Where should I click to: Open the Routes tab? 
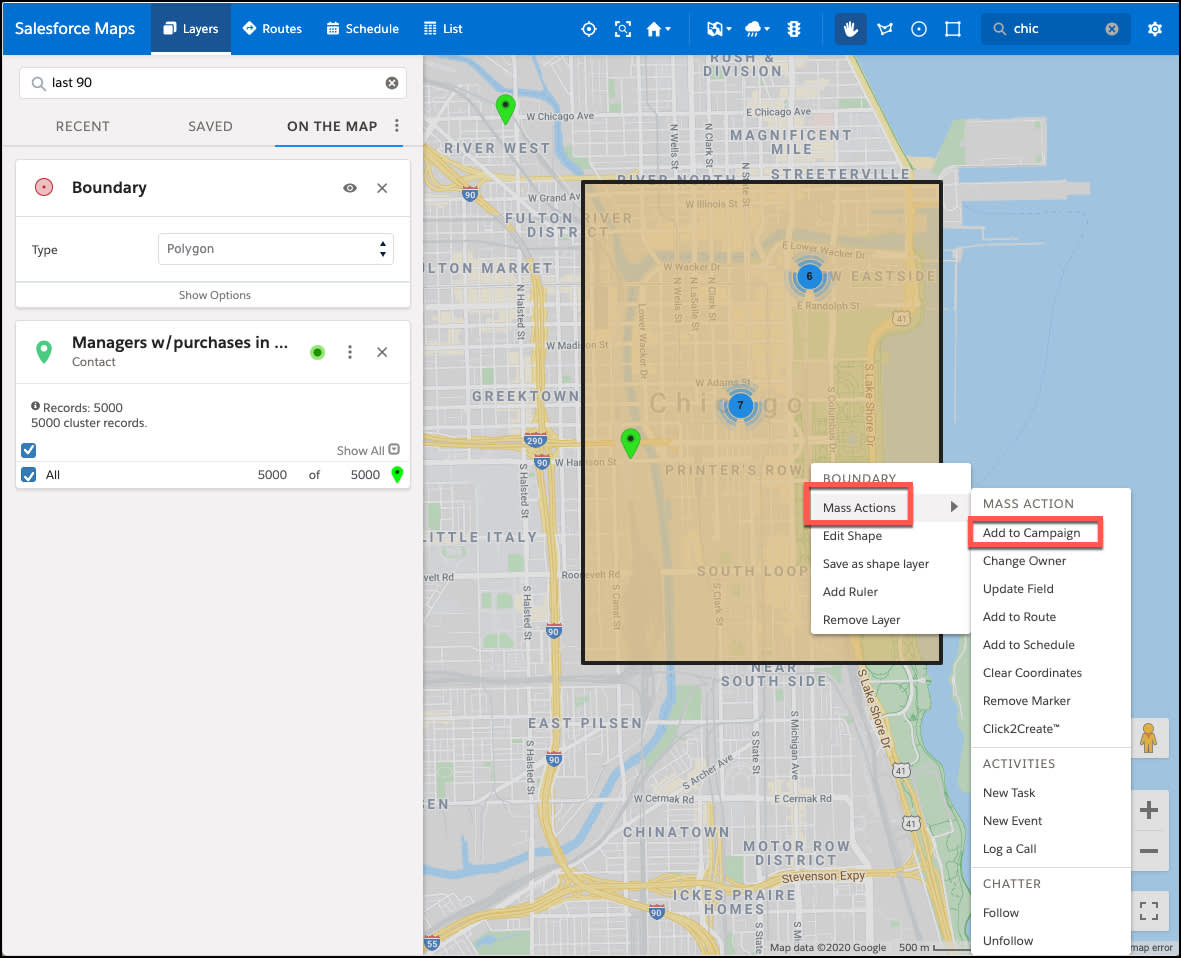[x=272, y=29]
